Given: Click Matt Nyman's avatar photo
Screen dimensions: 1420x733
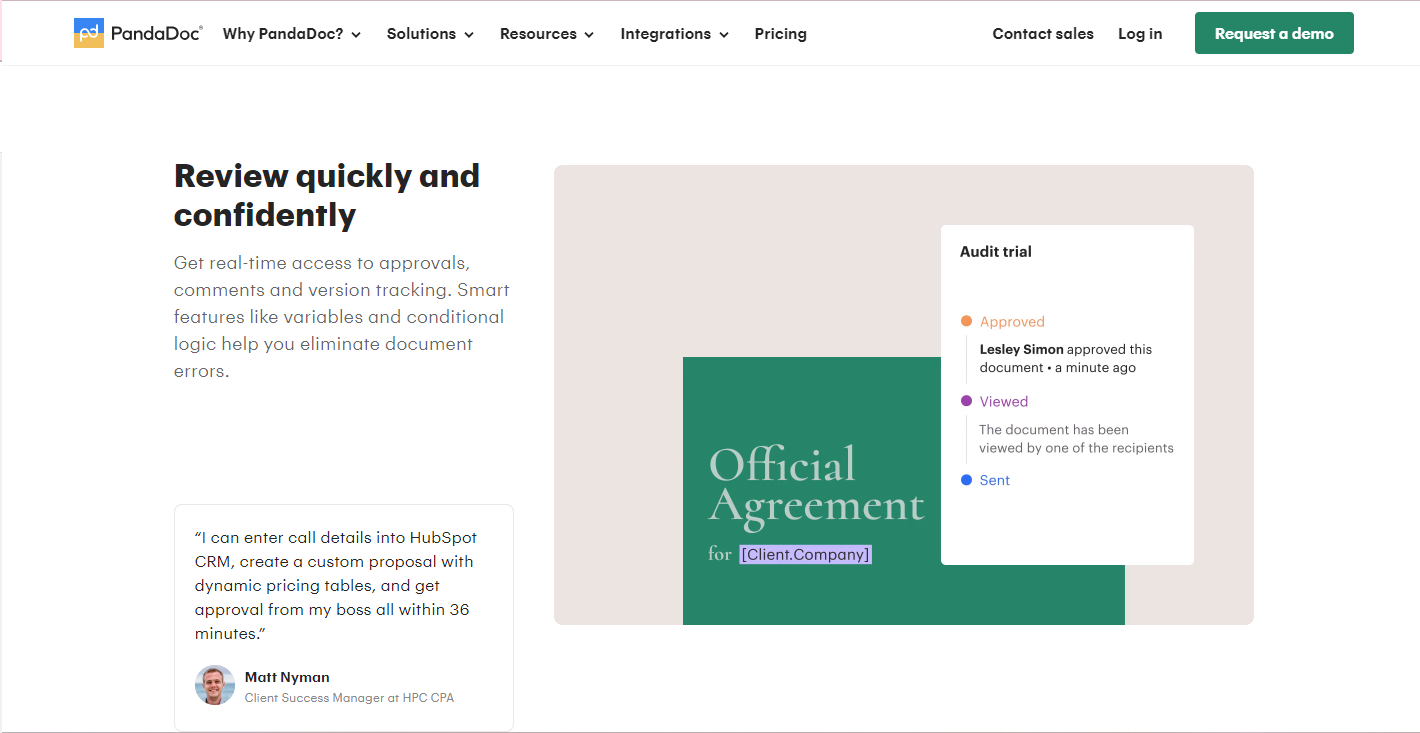Looking at the screenshot, I should (215, 685).
